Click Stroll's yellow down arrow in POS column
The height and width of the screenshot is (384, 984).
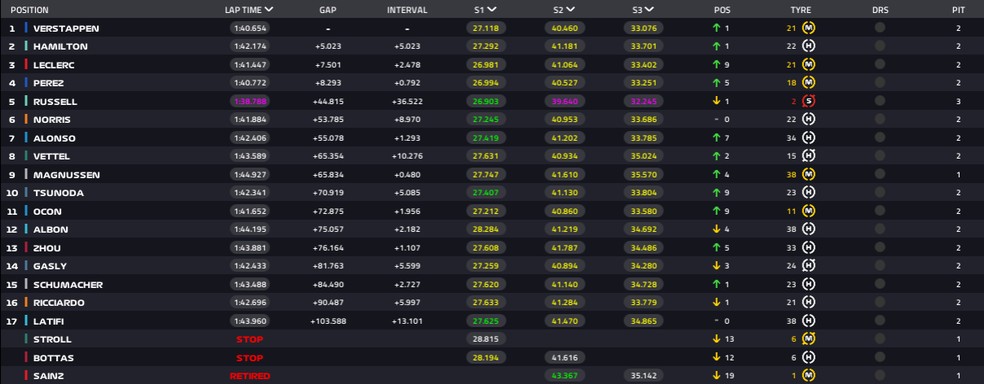[x=716, y=339]
